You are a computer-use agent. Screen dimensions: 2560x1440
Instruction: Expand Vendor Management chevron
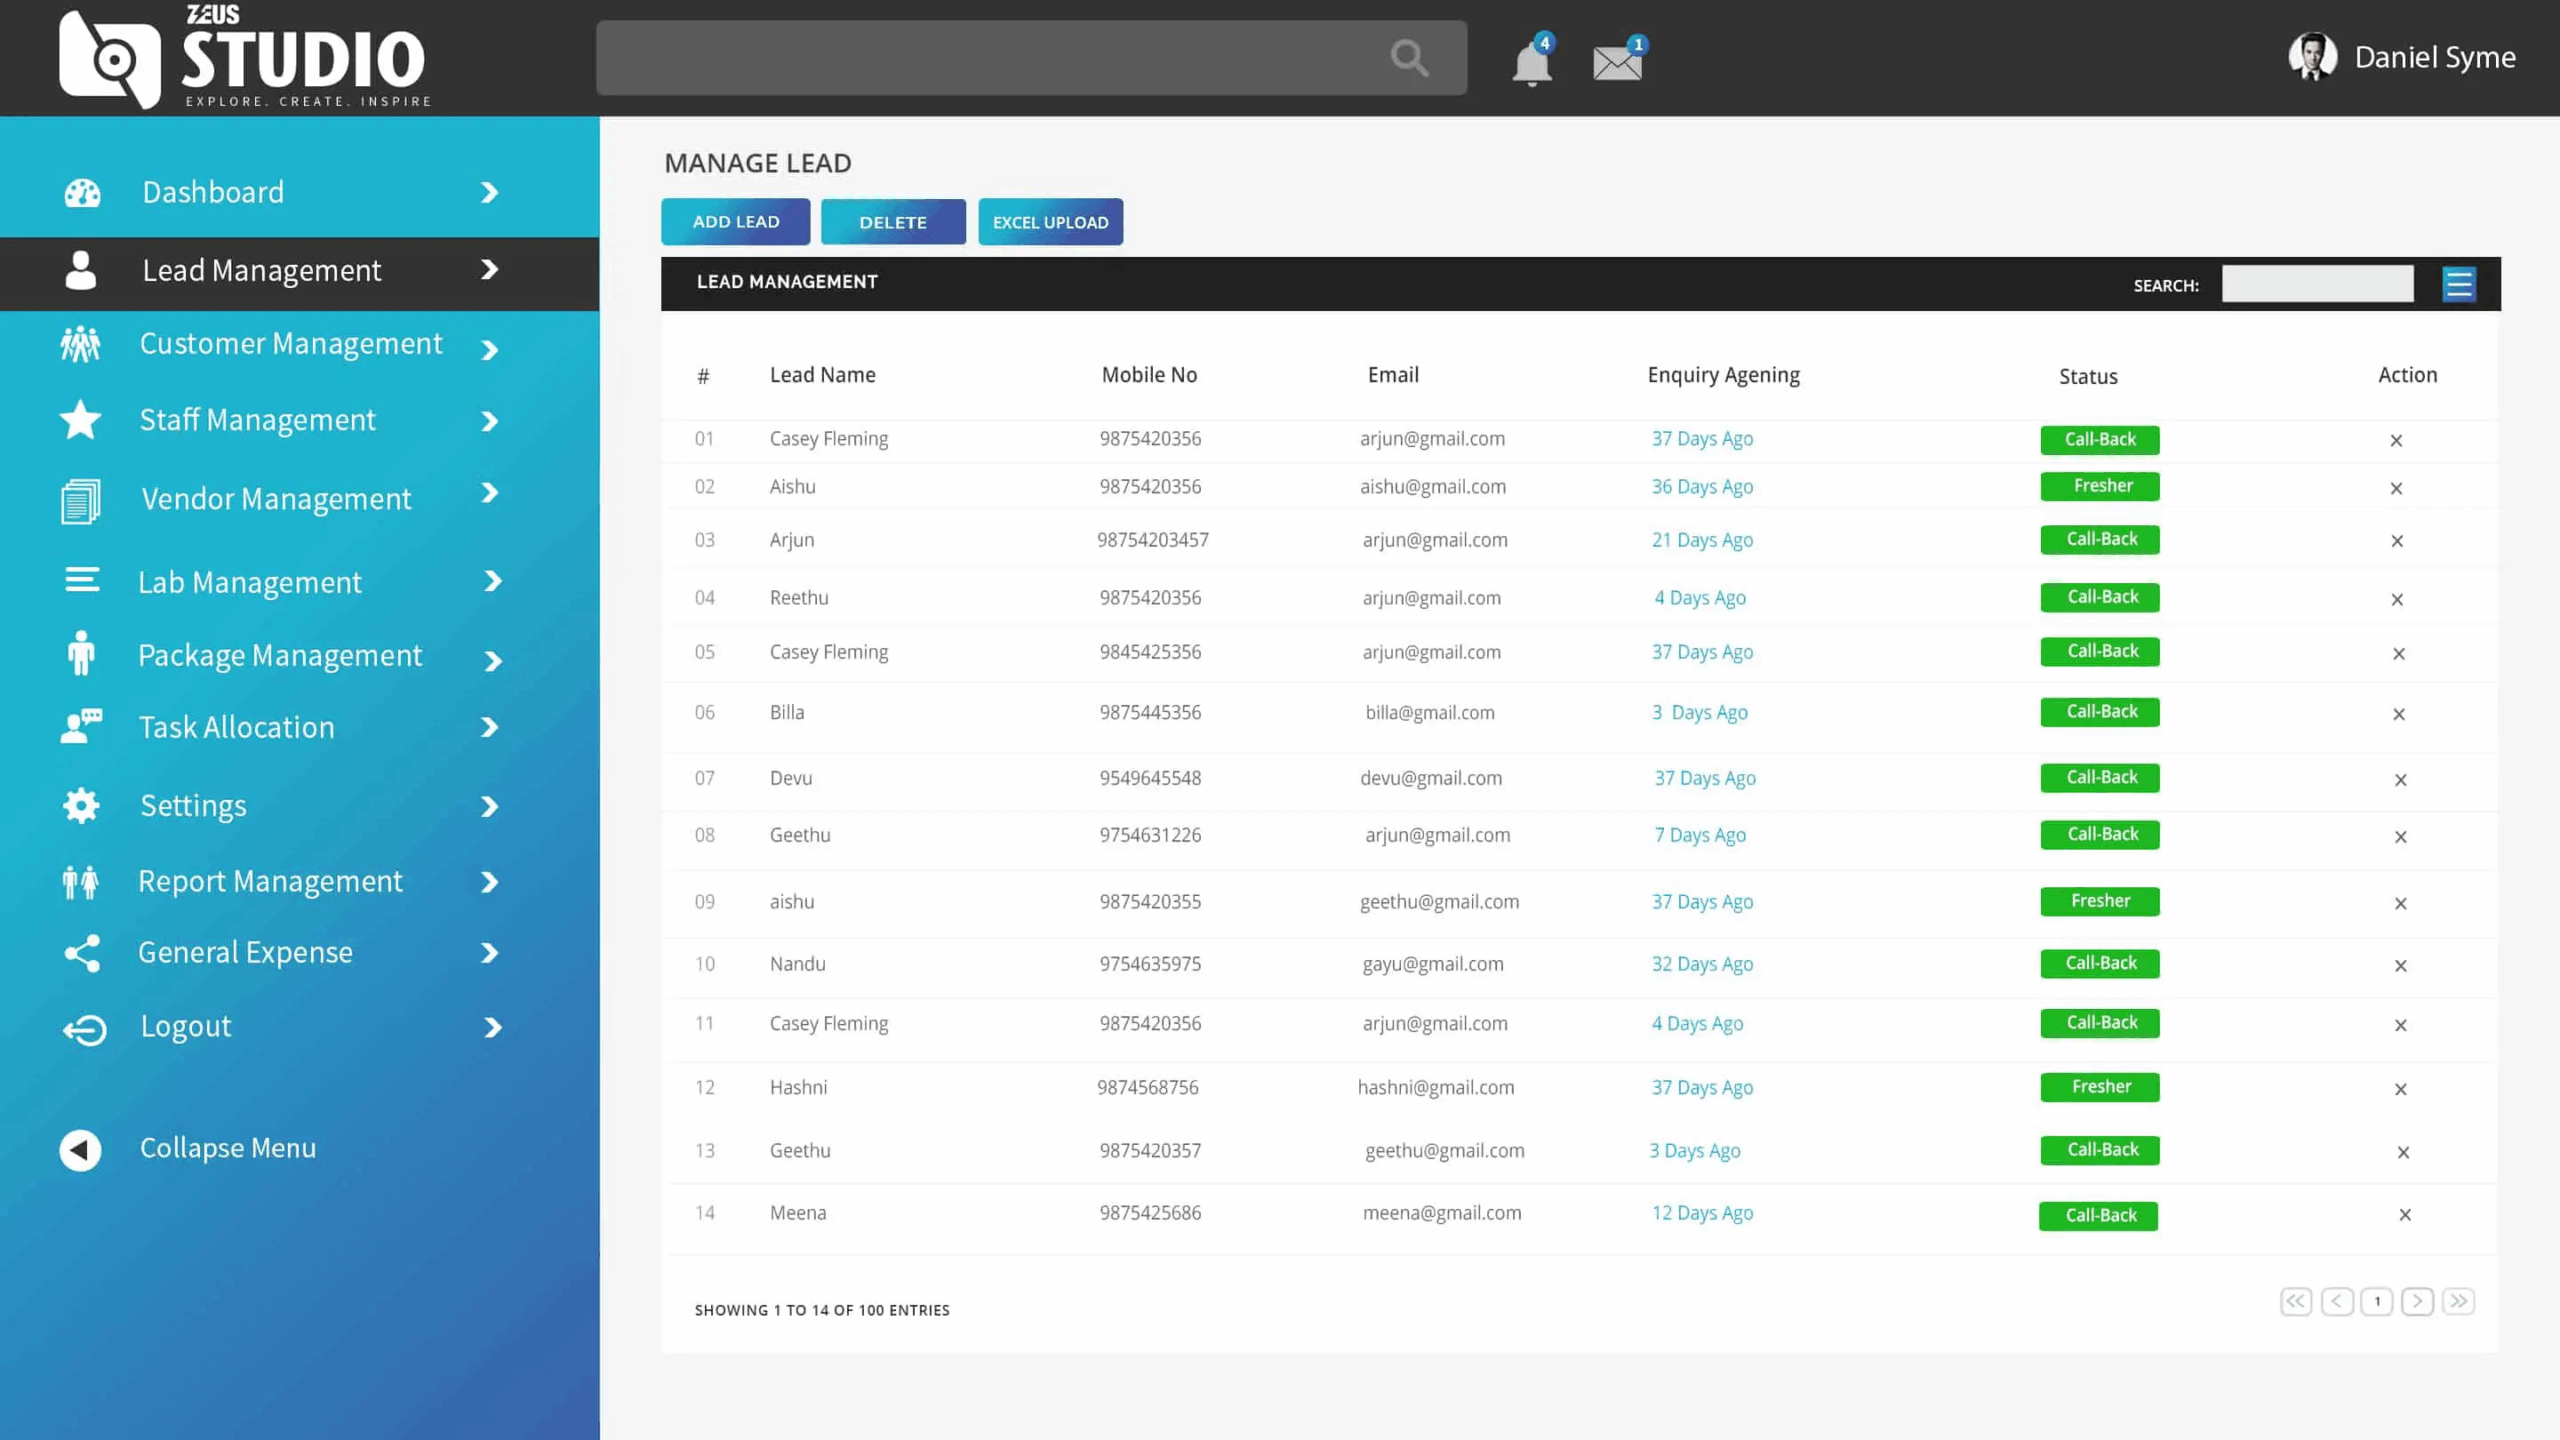(x=489, y=493)
